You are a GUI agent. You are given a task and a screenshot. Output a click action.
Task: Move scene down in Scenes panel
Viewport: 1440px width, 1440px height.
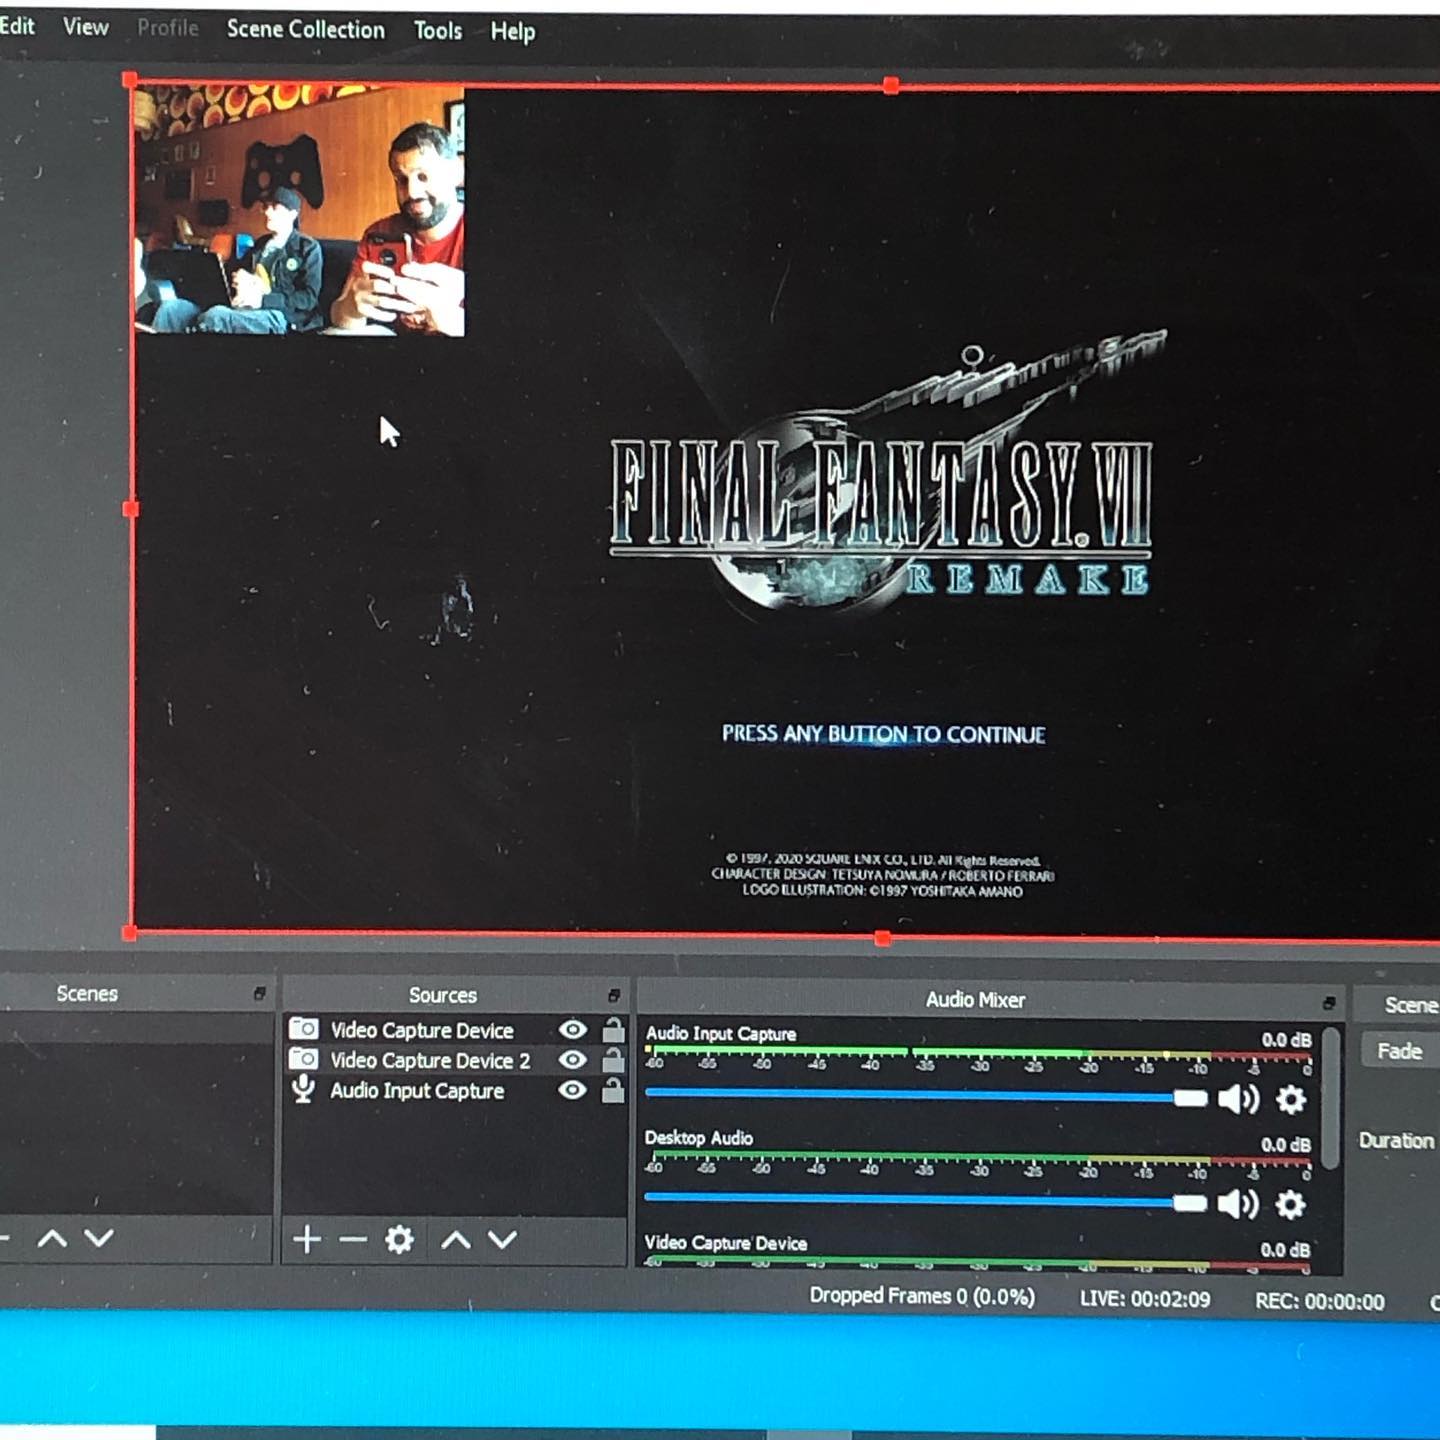click(98, 1238)
